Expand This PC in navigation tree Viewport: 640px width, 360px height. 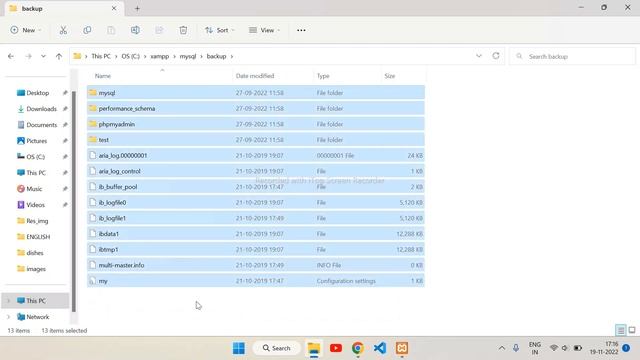pyautogui.click(x=8, y=301)
